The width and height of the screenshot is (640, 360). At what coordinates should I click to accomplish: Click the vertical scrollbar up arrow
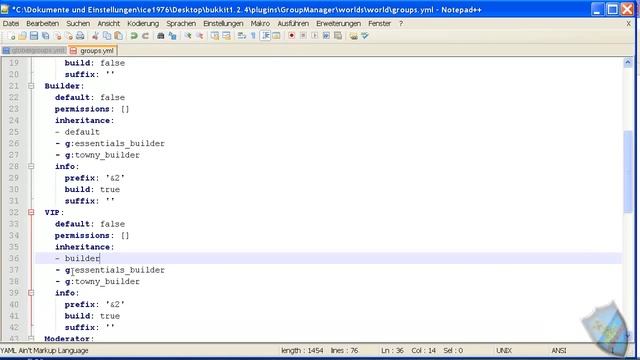(628, 62)
